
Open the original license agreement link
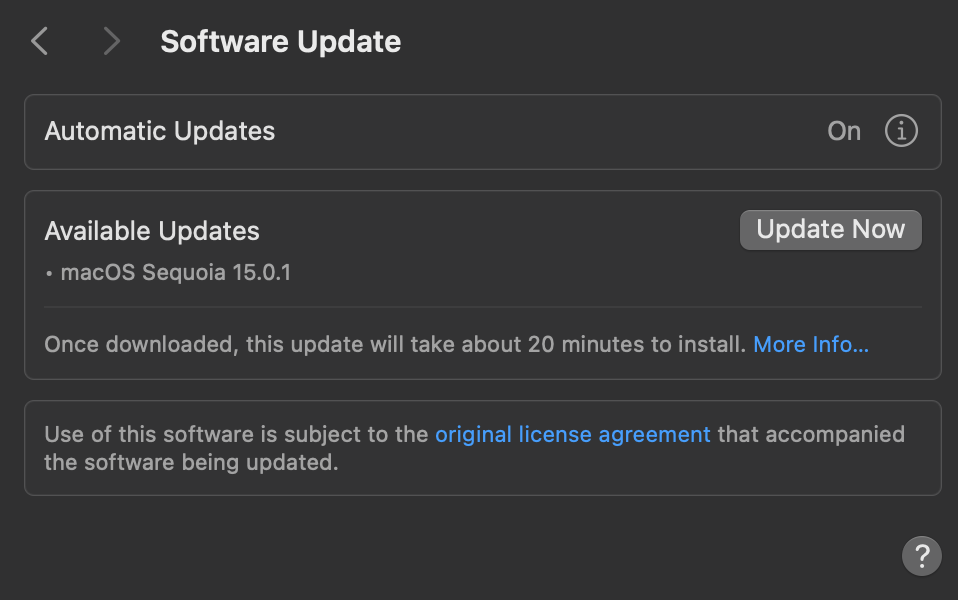tap(572, 434)
